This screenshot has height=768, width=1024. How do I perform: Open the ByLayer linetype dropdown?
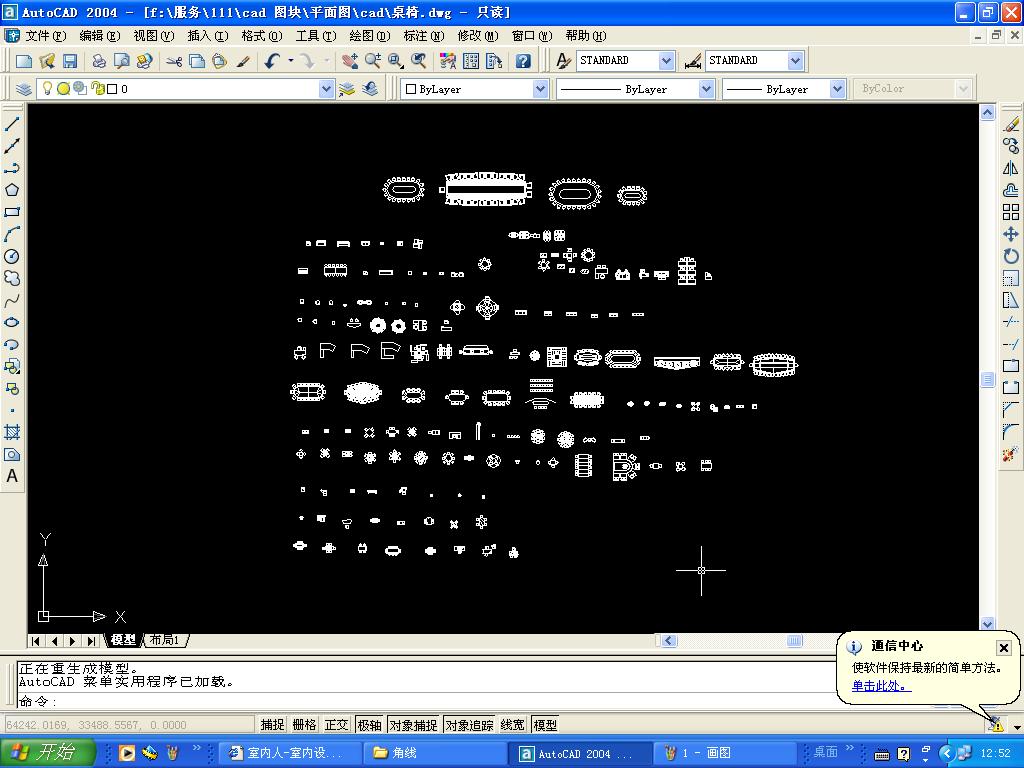(x=706, y=89)
